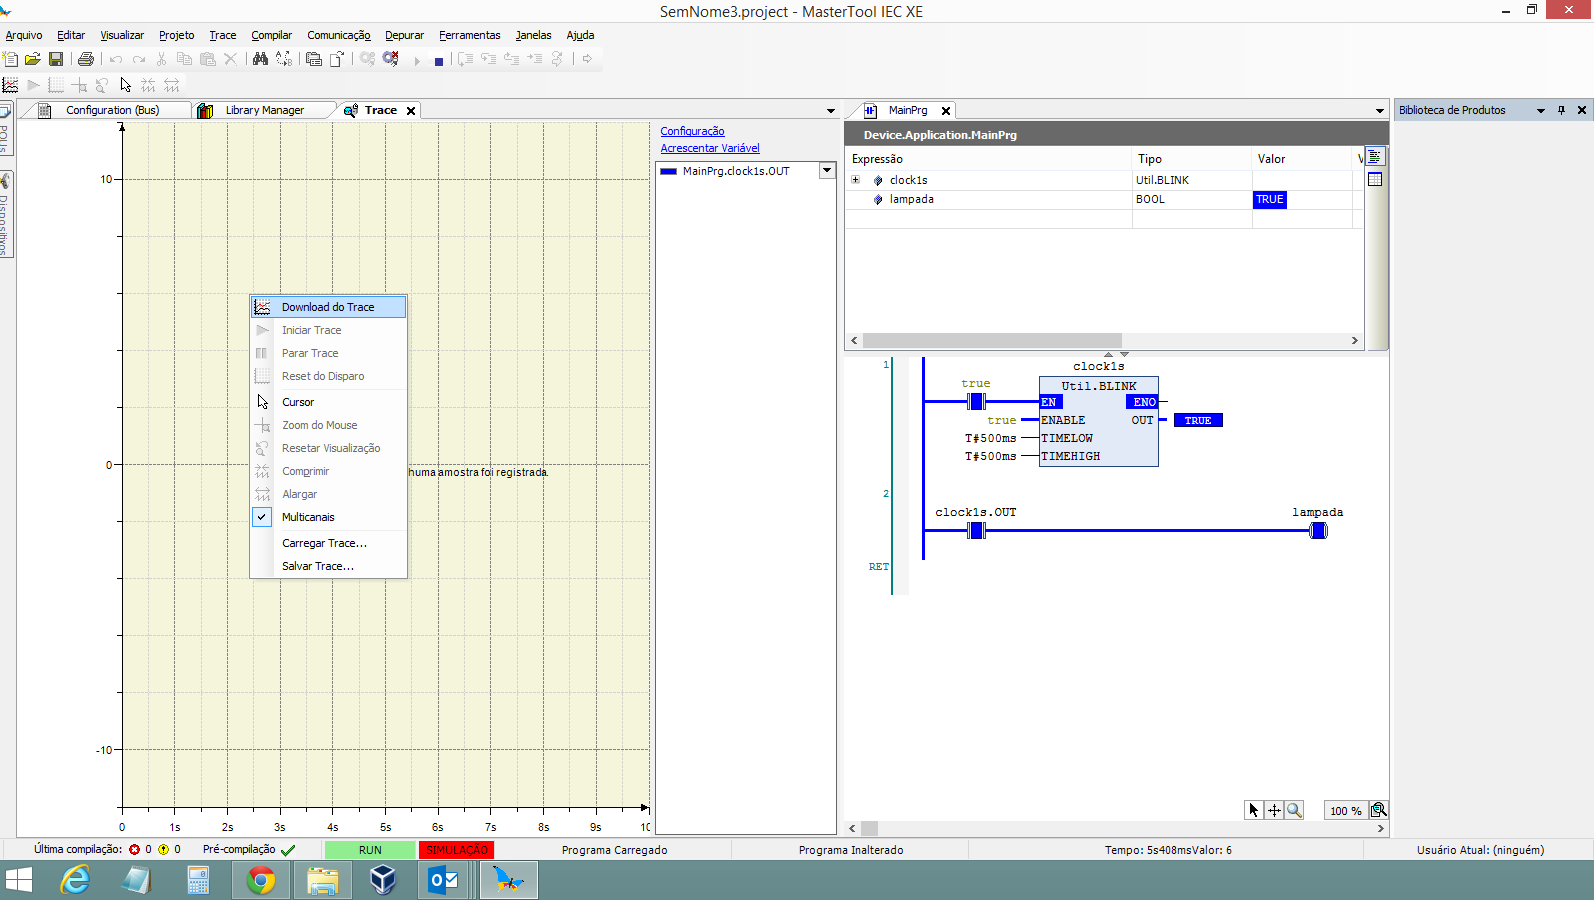Screen dimensions: 1596x900
Task: Click the binoculars Find icon
Action: coord(260,60)
